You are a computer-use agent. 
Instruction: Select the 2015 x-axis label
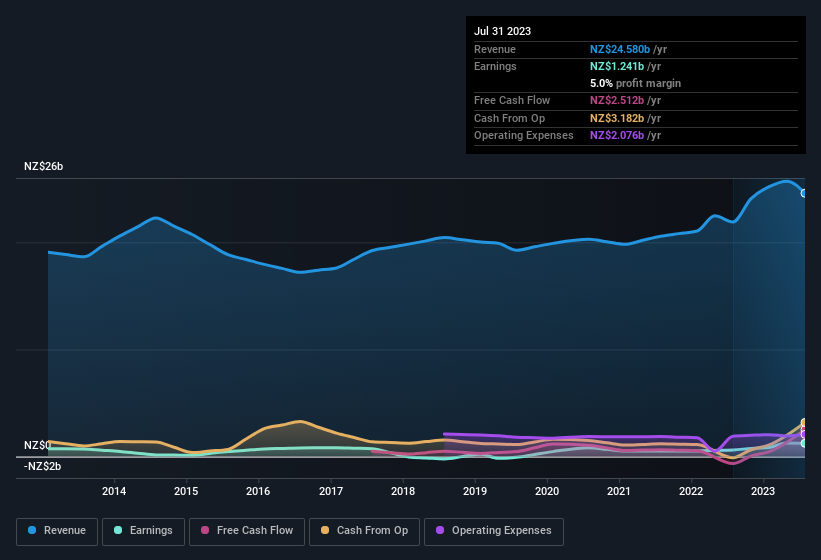pos(186,491)
